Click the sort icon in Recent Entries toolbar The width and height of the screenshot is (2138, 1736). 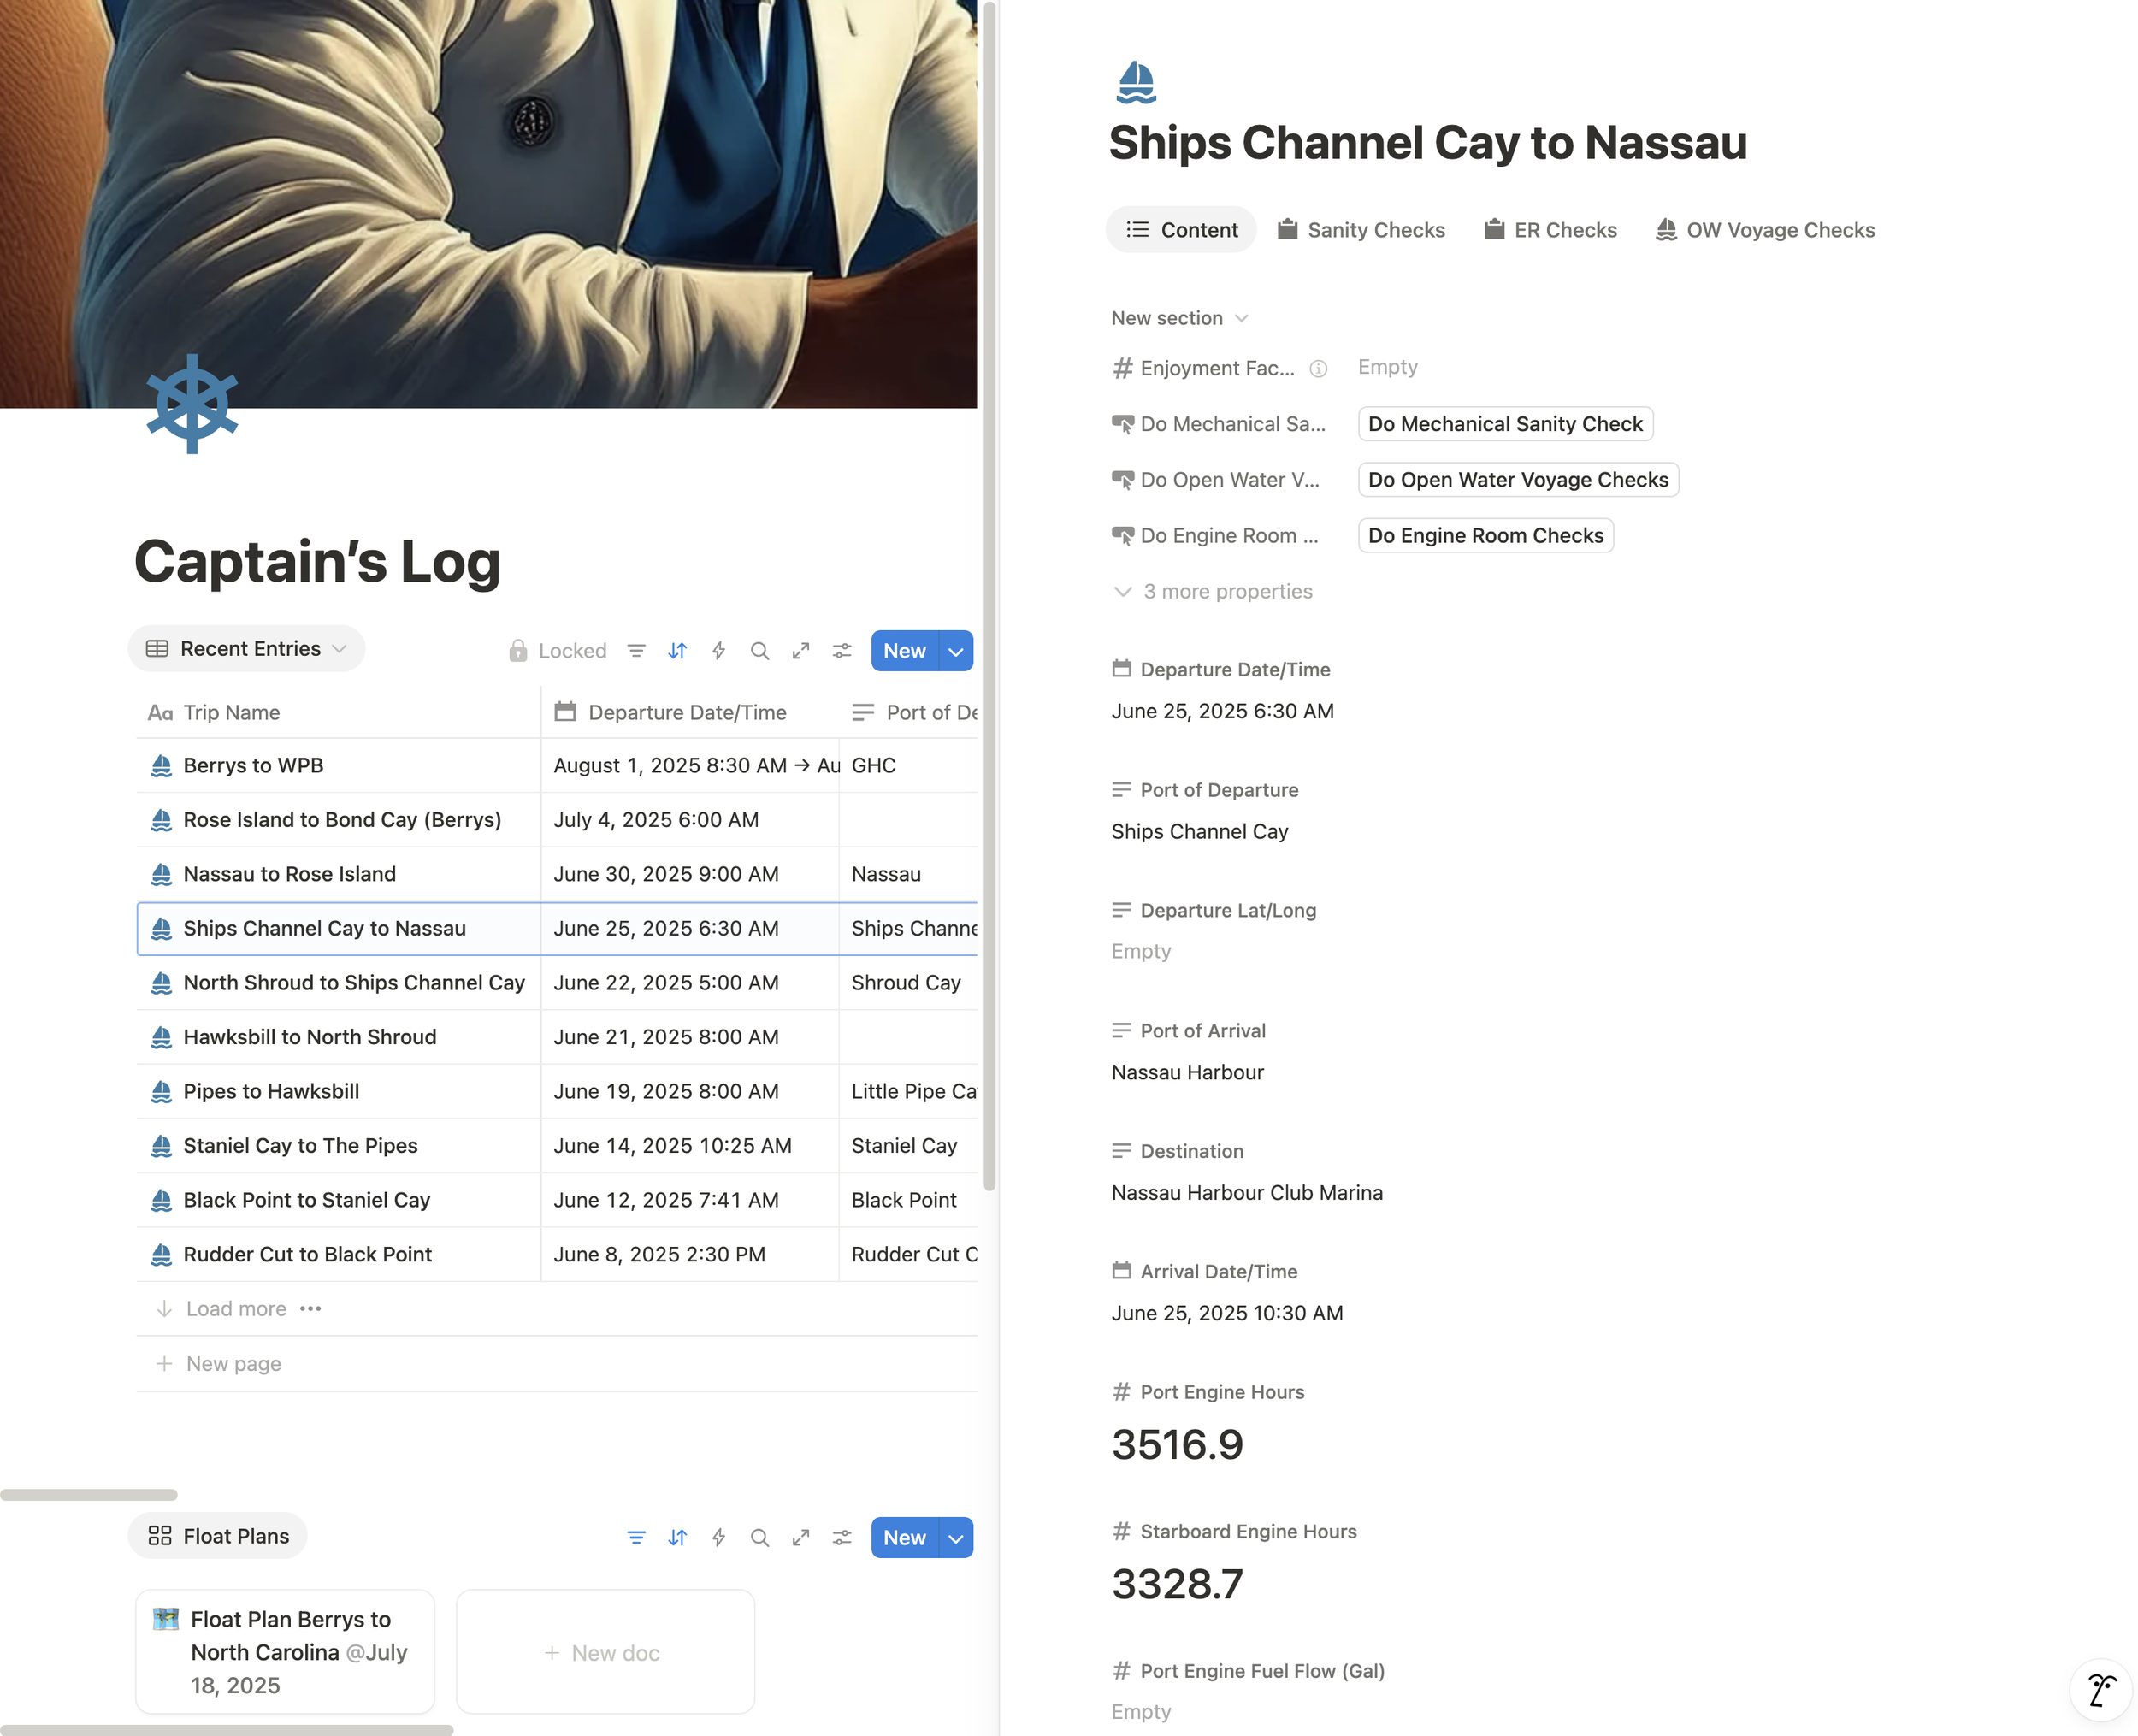point(677,651)
